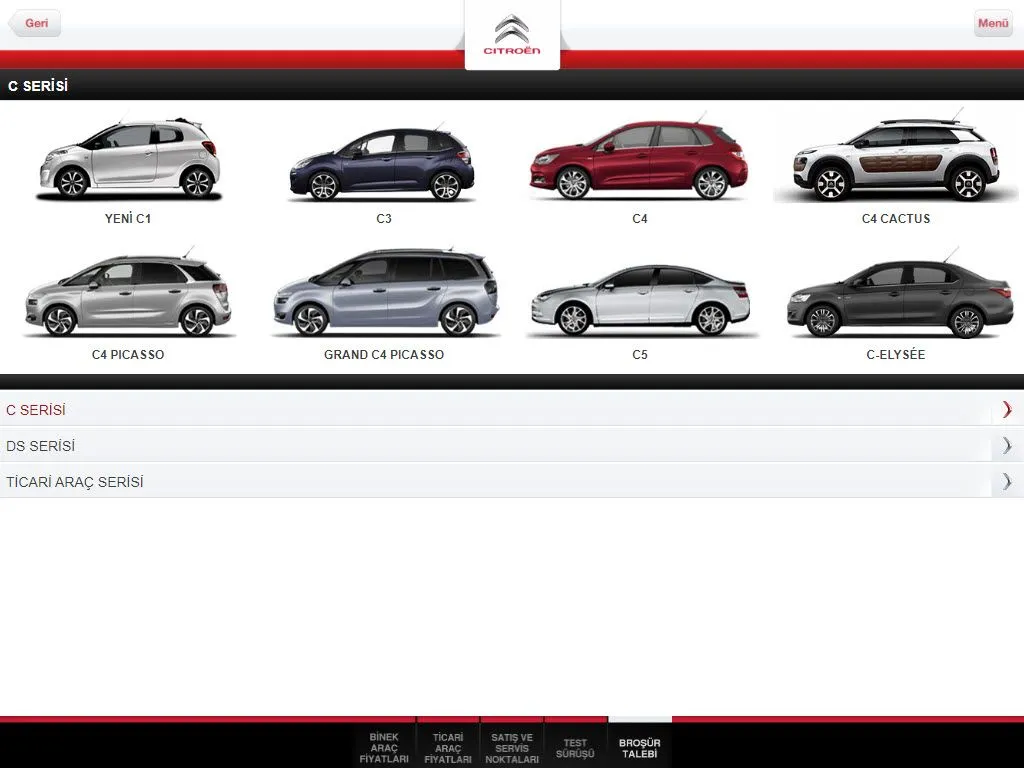This screenshot has width=1024, height=768.
Task: Switch to Ticari Araç Fiyatları tab
Action: (448, 747)
